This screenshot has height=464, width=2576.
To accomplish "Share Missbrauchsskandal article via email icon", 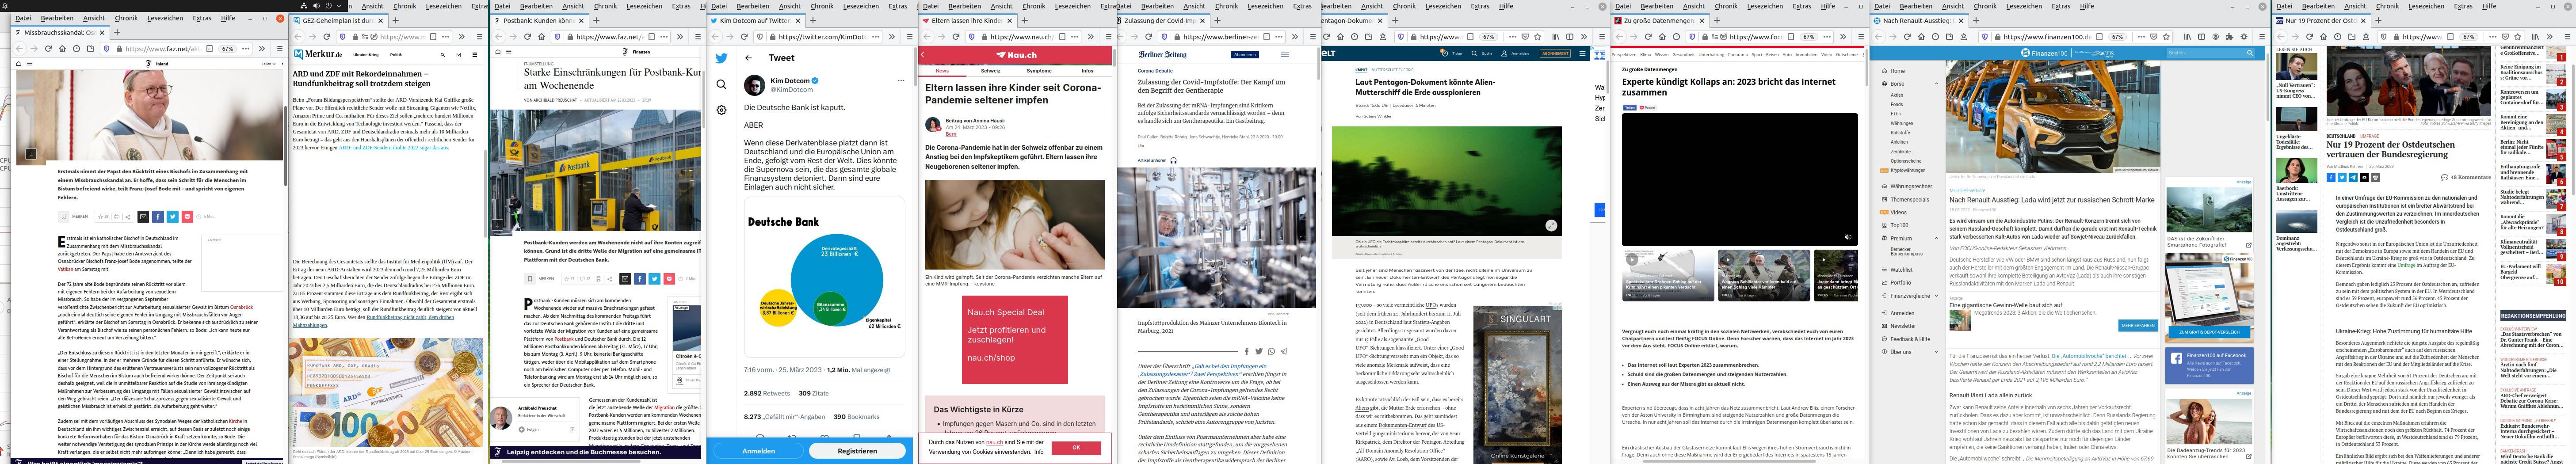I will pyautogui.click(x=143, y=216).
